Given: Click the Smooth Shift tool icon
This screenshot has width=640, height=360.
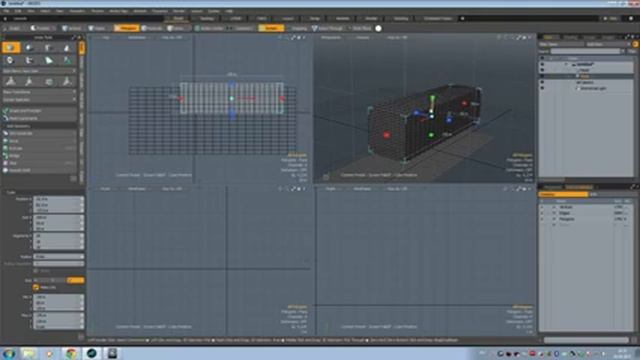Looking at the screenshot, I should click(6, 170).
